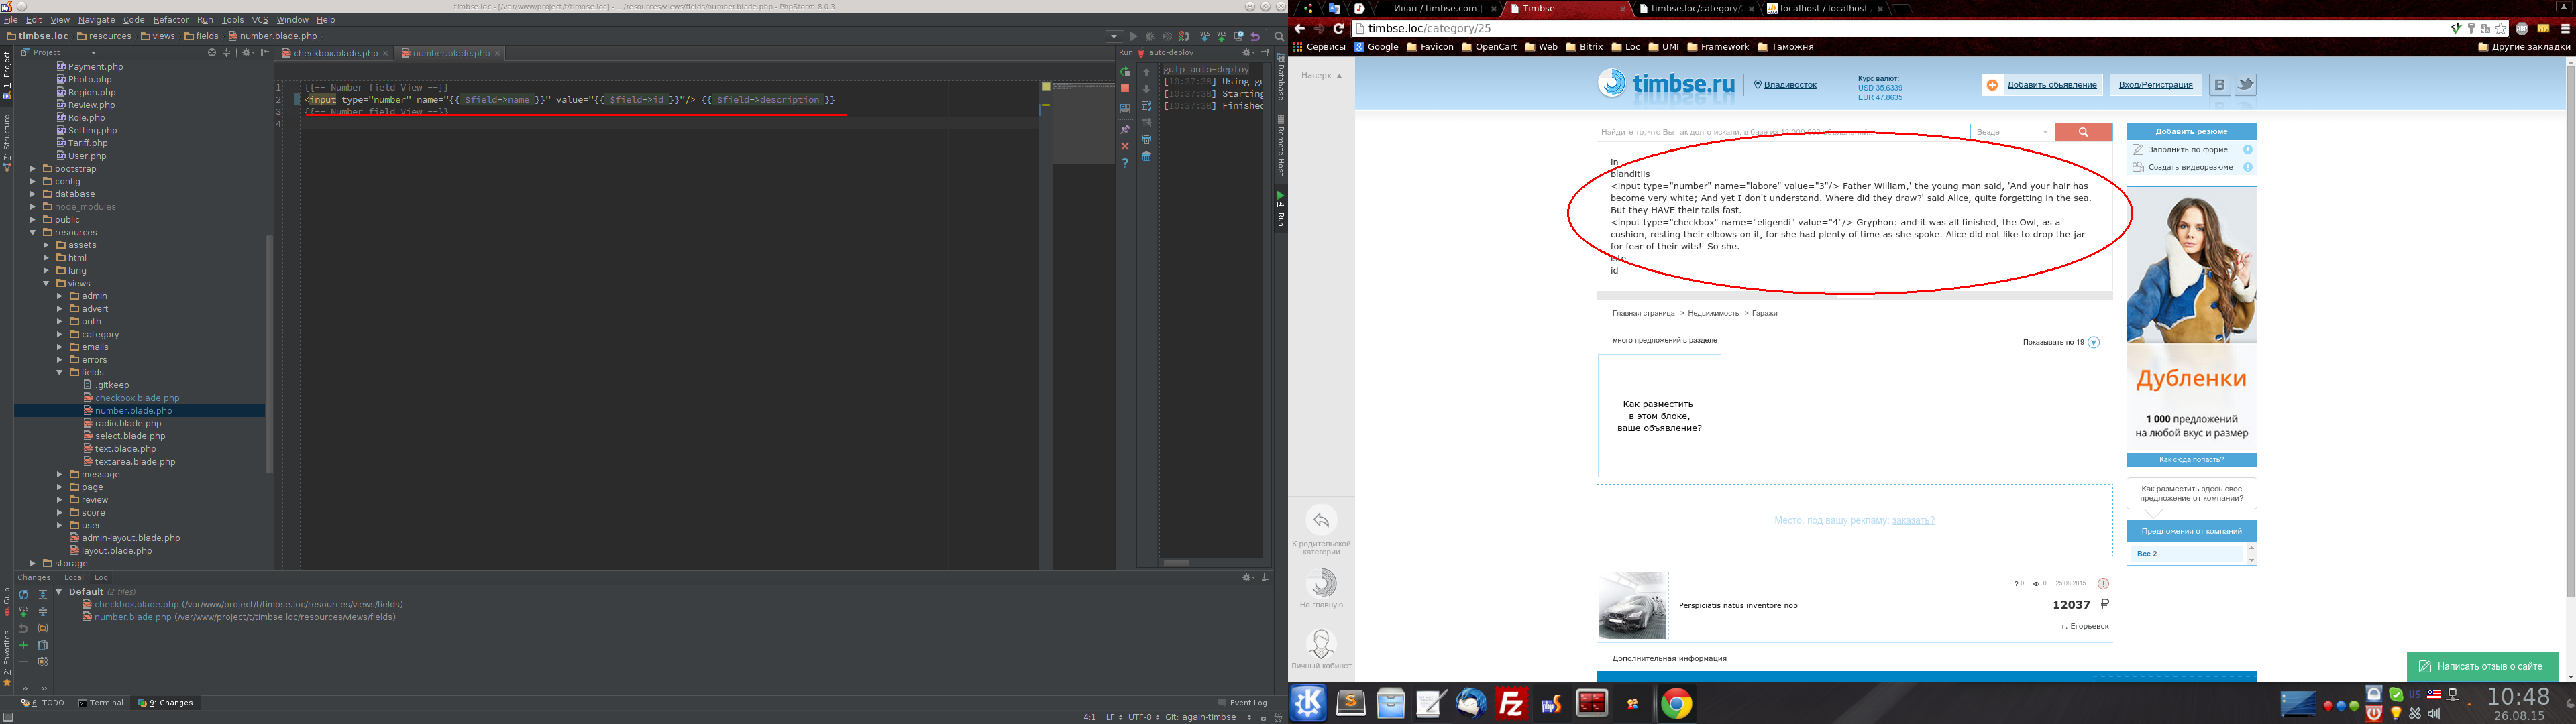Collapse the fields folder
Screen dimensions: 2576x724
pyautogui.click(x=60, y=373)
